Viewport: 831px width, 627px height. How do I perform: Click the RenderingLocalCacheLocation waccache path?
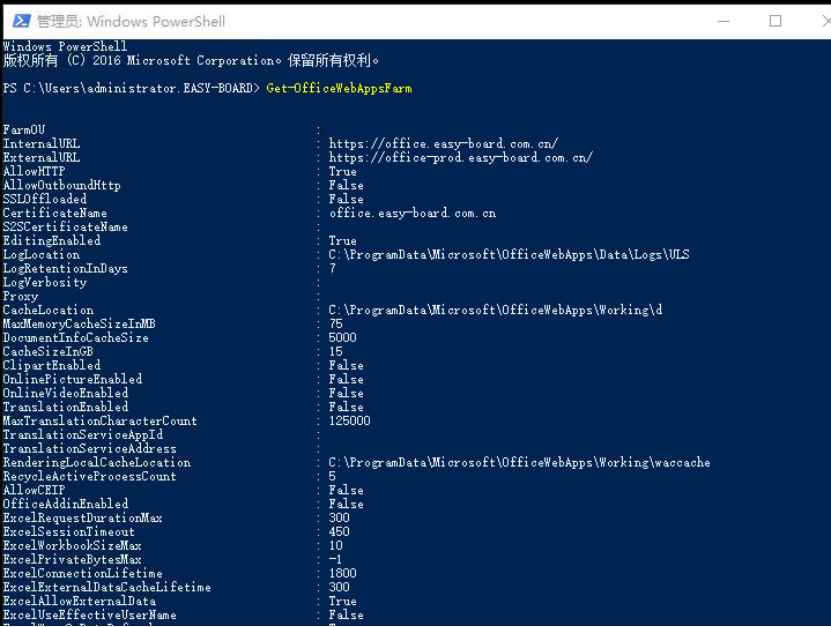coord(519,462)
